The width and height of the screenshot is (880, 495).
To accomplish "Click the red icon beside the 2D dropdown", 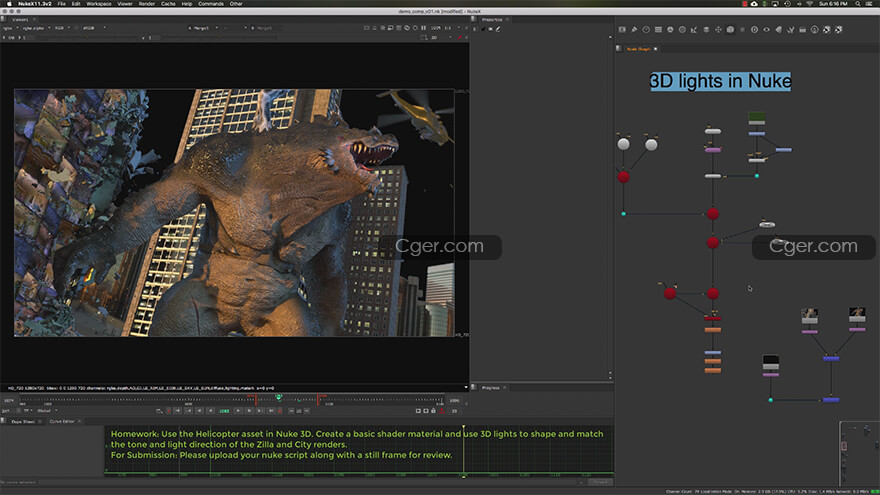I will (460, 38).
